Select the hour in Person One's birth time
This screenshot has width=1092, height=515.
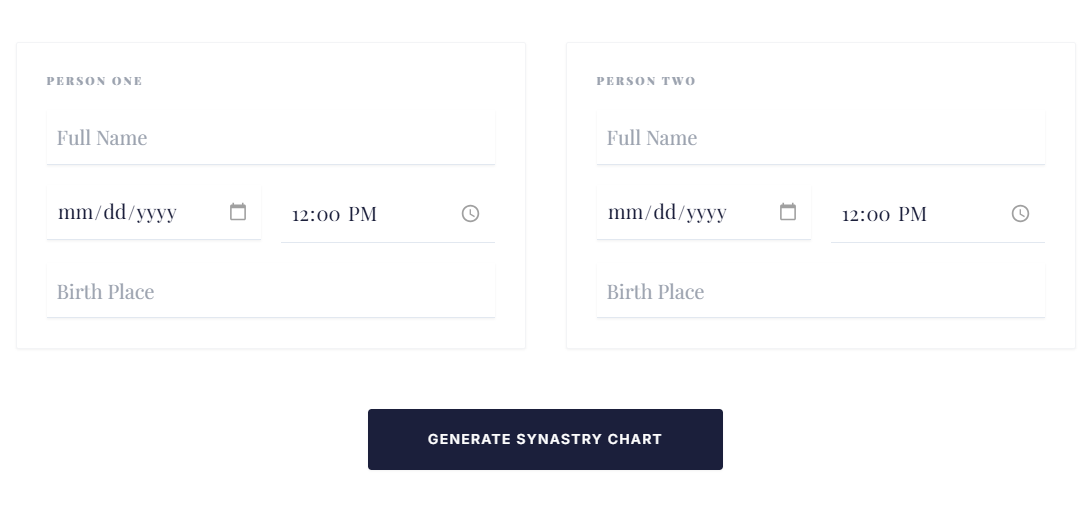tap(301, 214)
